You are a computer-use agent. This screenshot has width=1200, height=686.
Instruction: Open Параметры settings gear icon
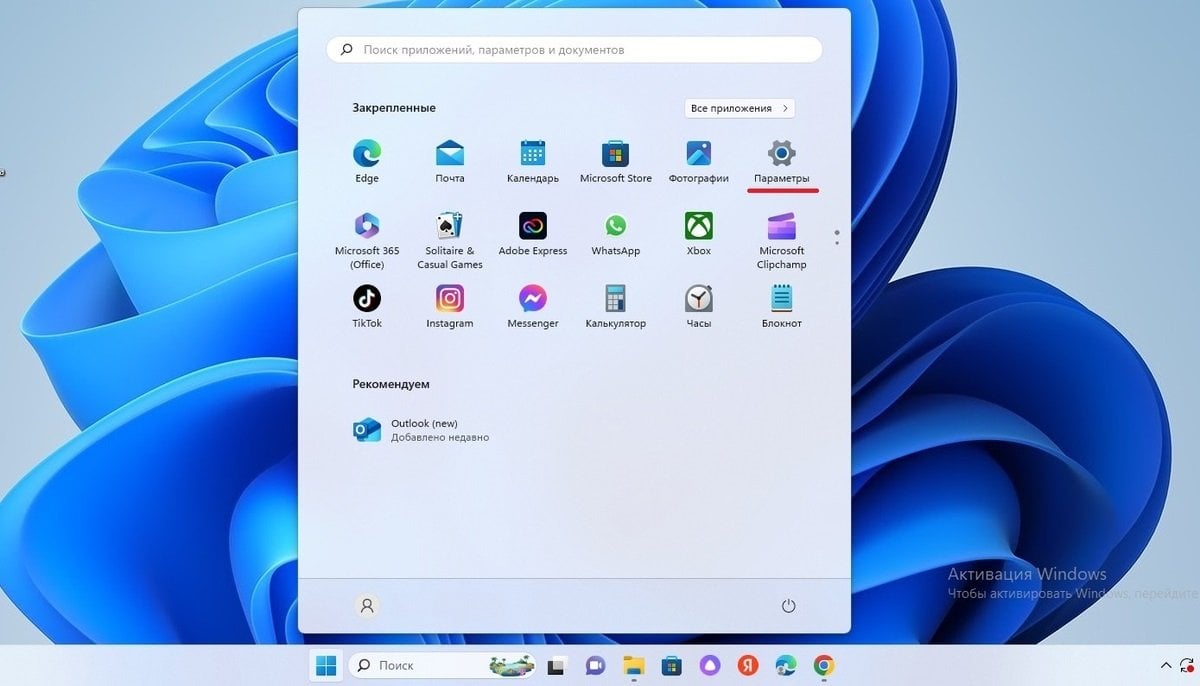[x=781, y=153]
